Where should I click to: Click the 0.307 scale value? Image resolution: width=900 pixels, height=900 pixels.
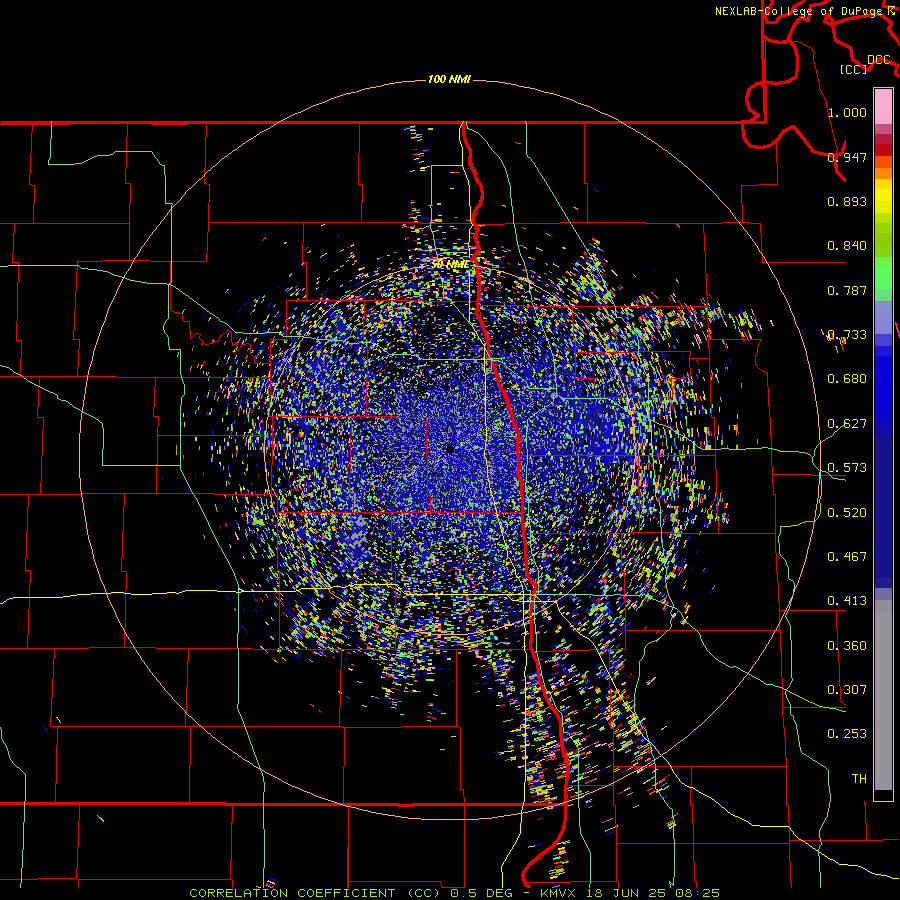[847, 690]
